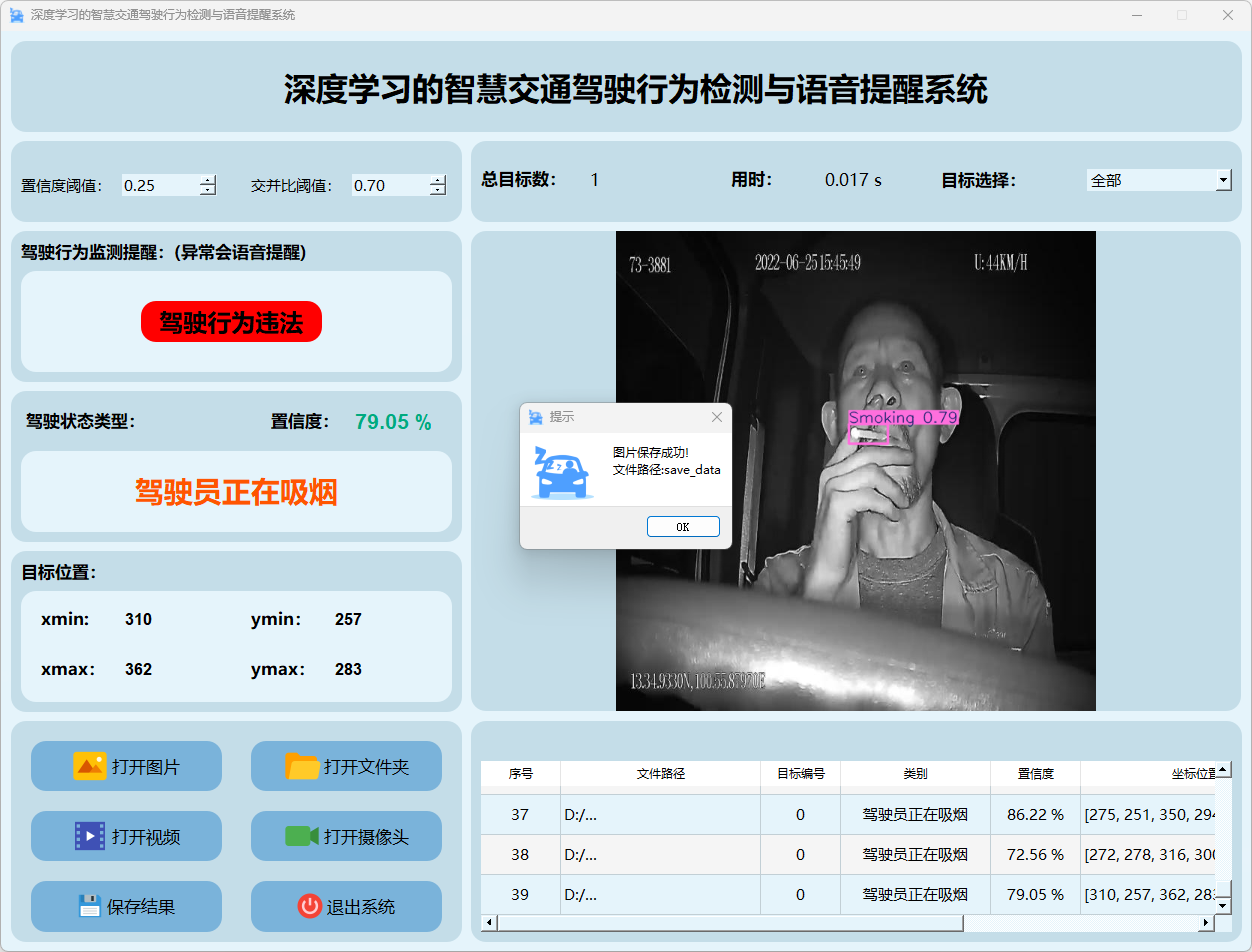Click the floppy disk icon on 保存结果
The height and width of the screenshot is (952, 1252).
(89, 906)
